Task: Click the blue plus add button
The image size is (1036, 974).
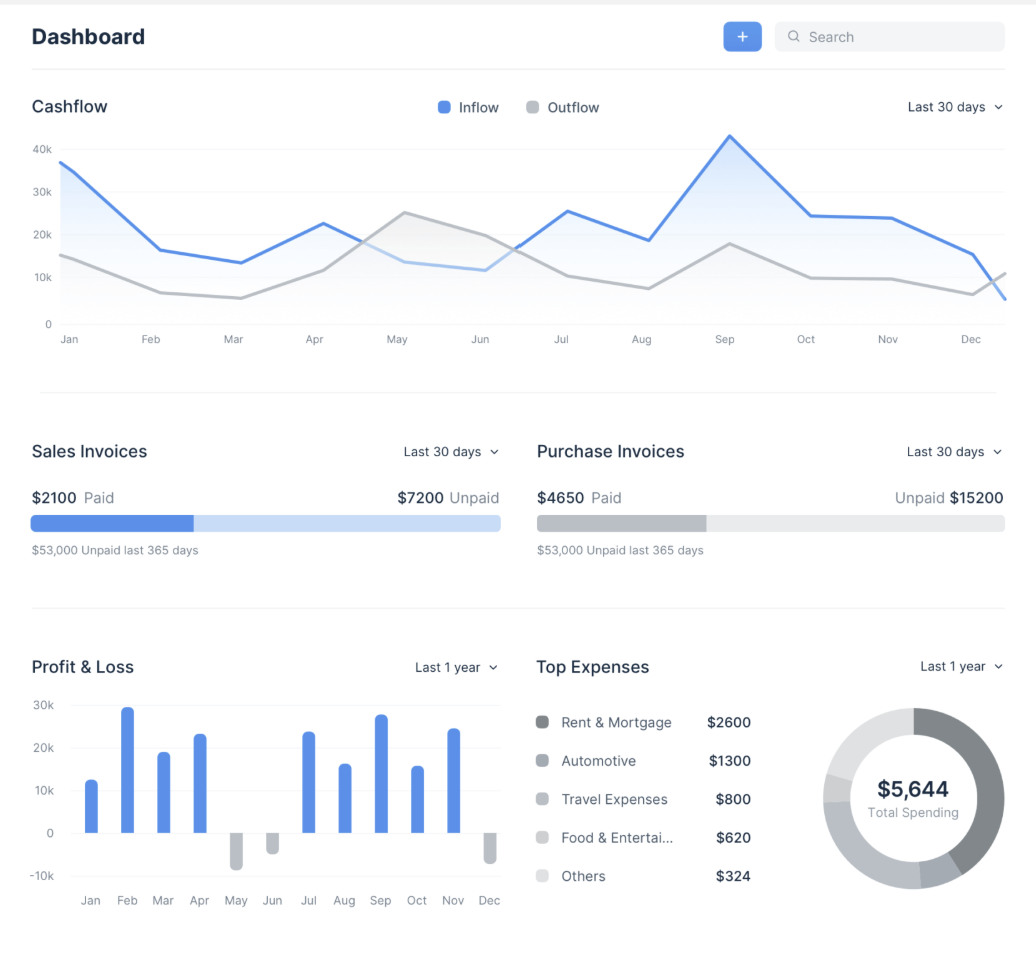Action: [742, 37]
